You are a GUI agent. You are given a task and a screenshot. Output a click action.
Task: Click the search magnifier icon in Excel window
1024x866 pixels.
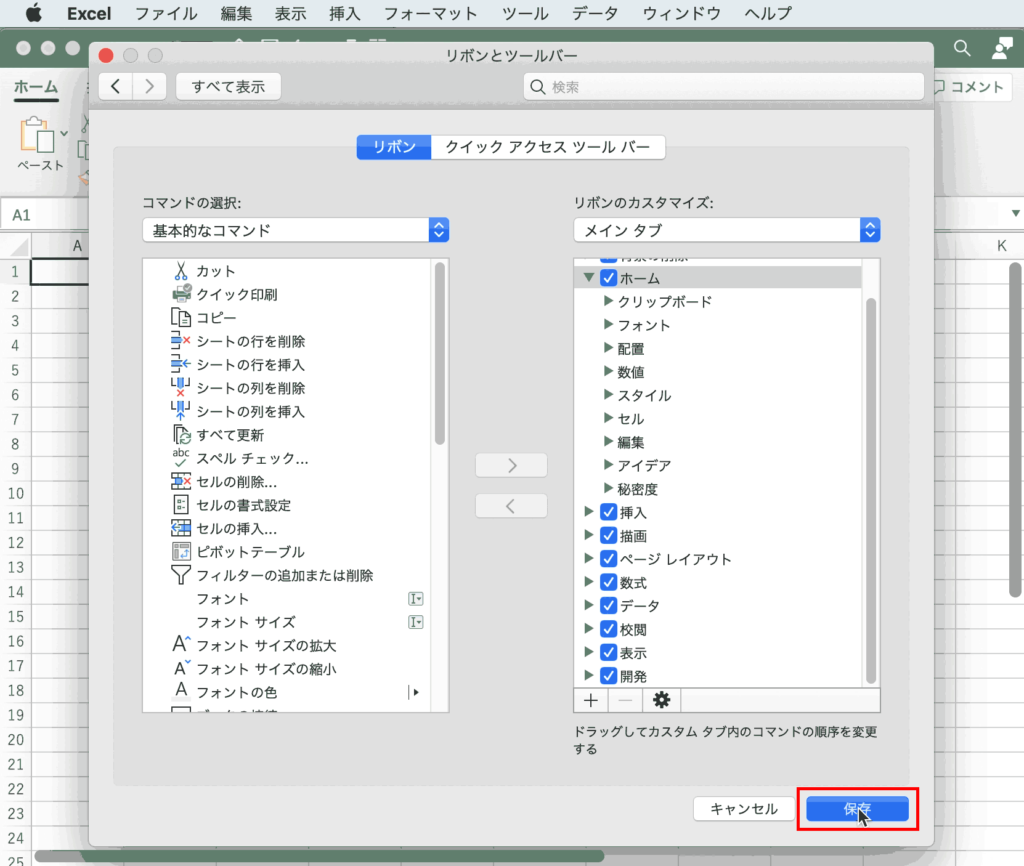click(962, 48)
